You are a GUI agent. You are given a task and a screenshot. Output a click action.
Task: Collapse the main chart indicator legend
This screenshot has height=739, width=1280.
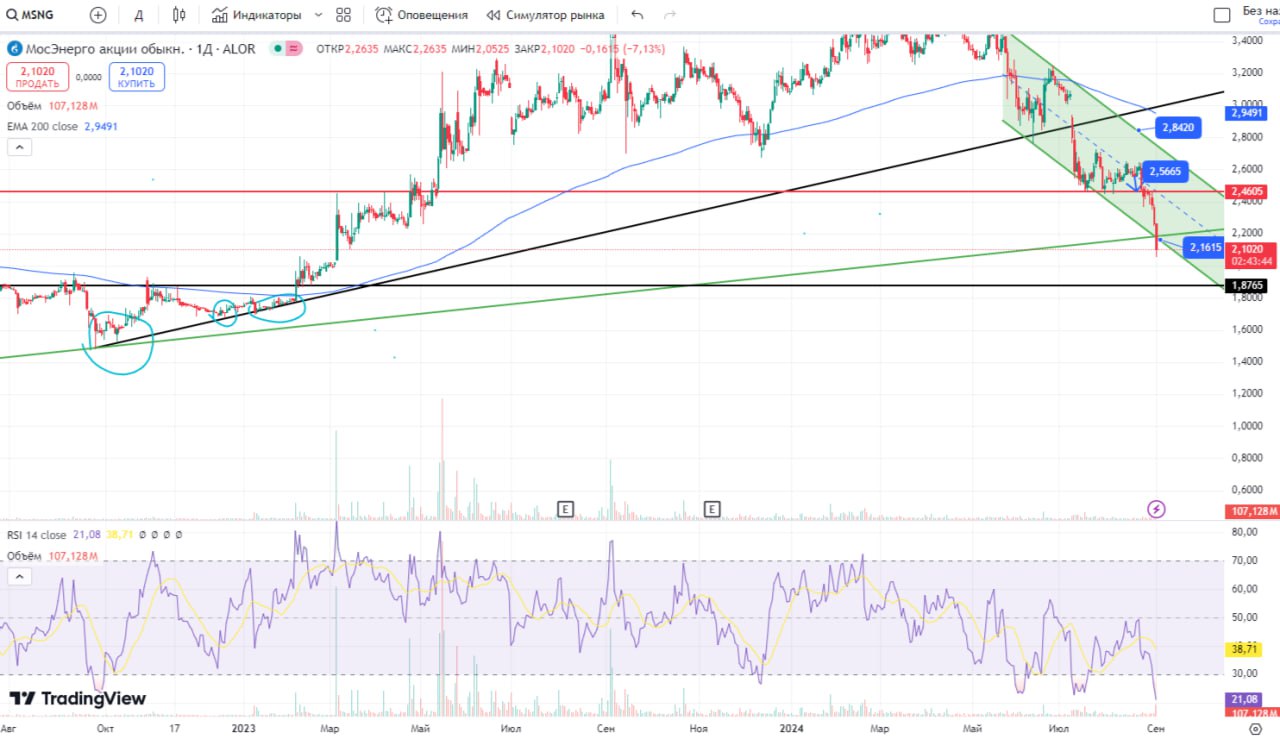(x=19, y=147)
